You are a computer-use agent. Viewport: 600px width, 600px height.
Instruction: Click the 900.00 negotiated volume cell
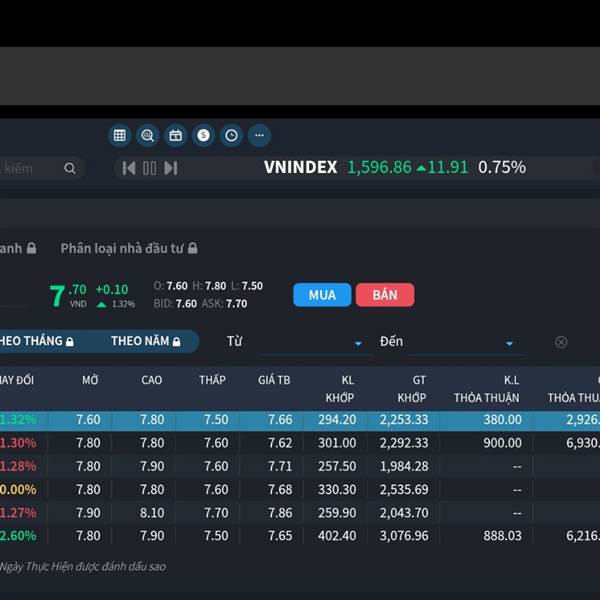(x=502, y=443)
